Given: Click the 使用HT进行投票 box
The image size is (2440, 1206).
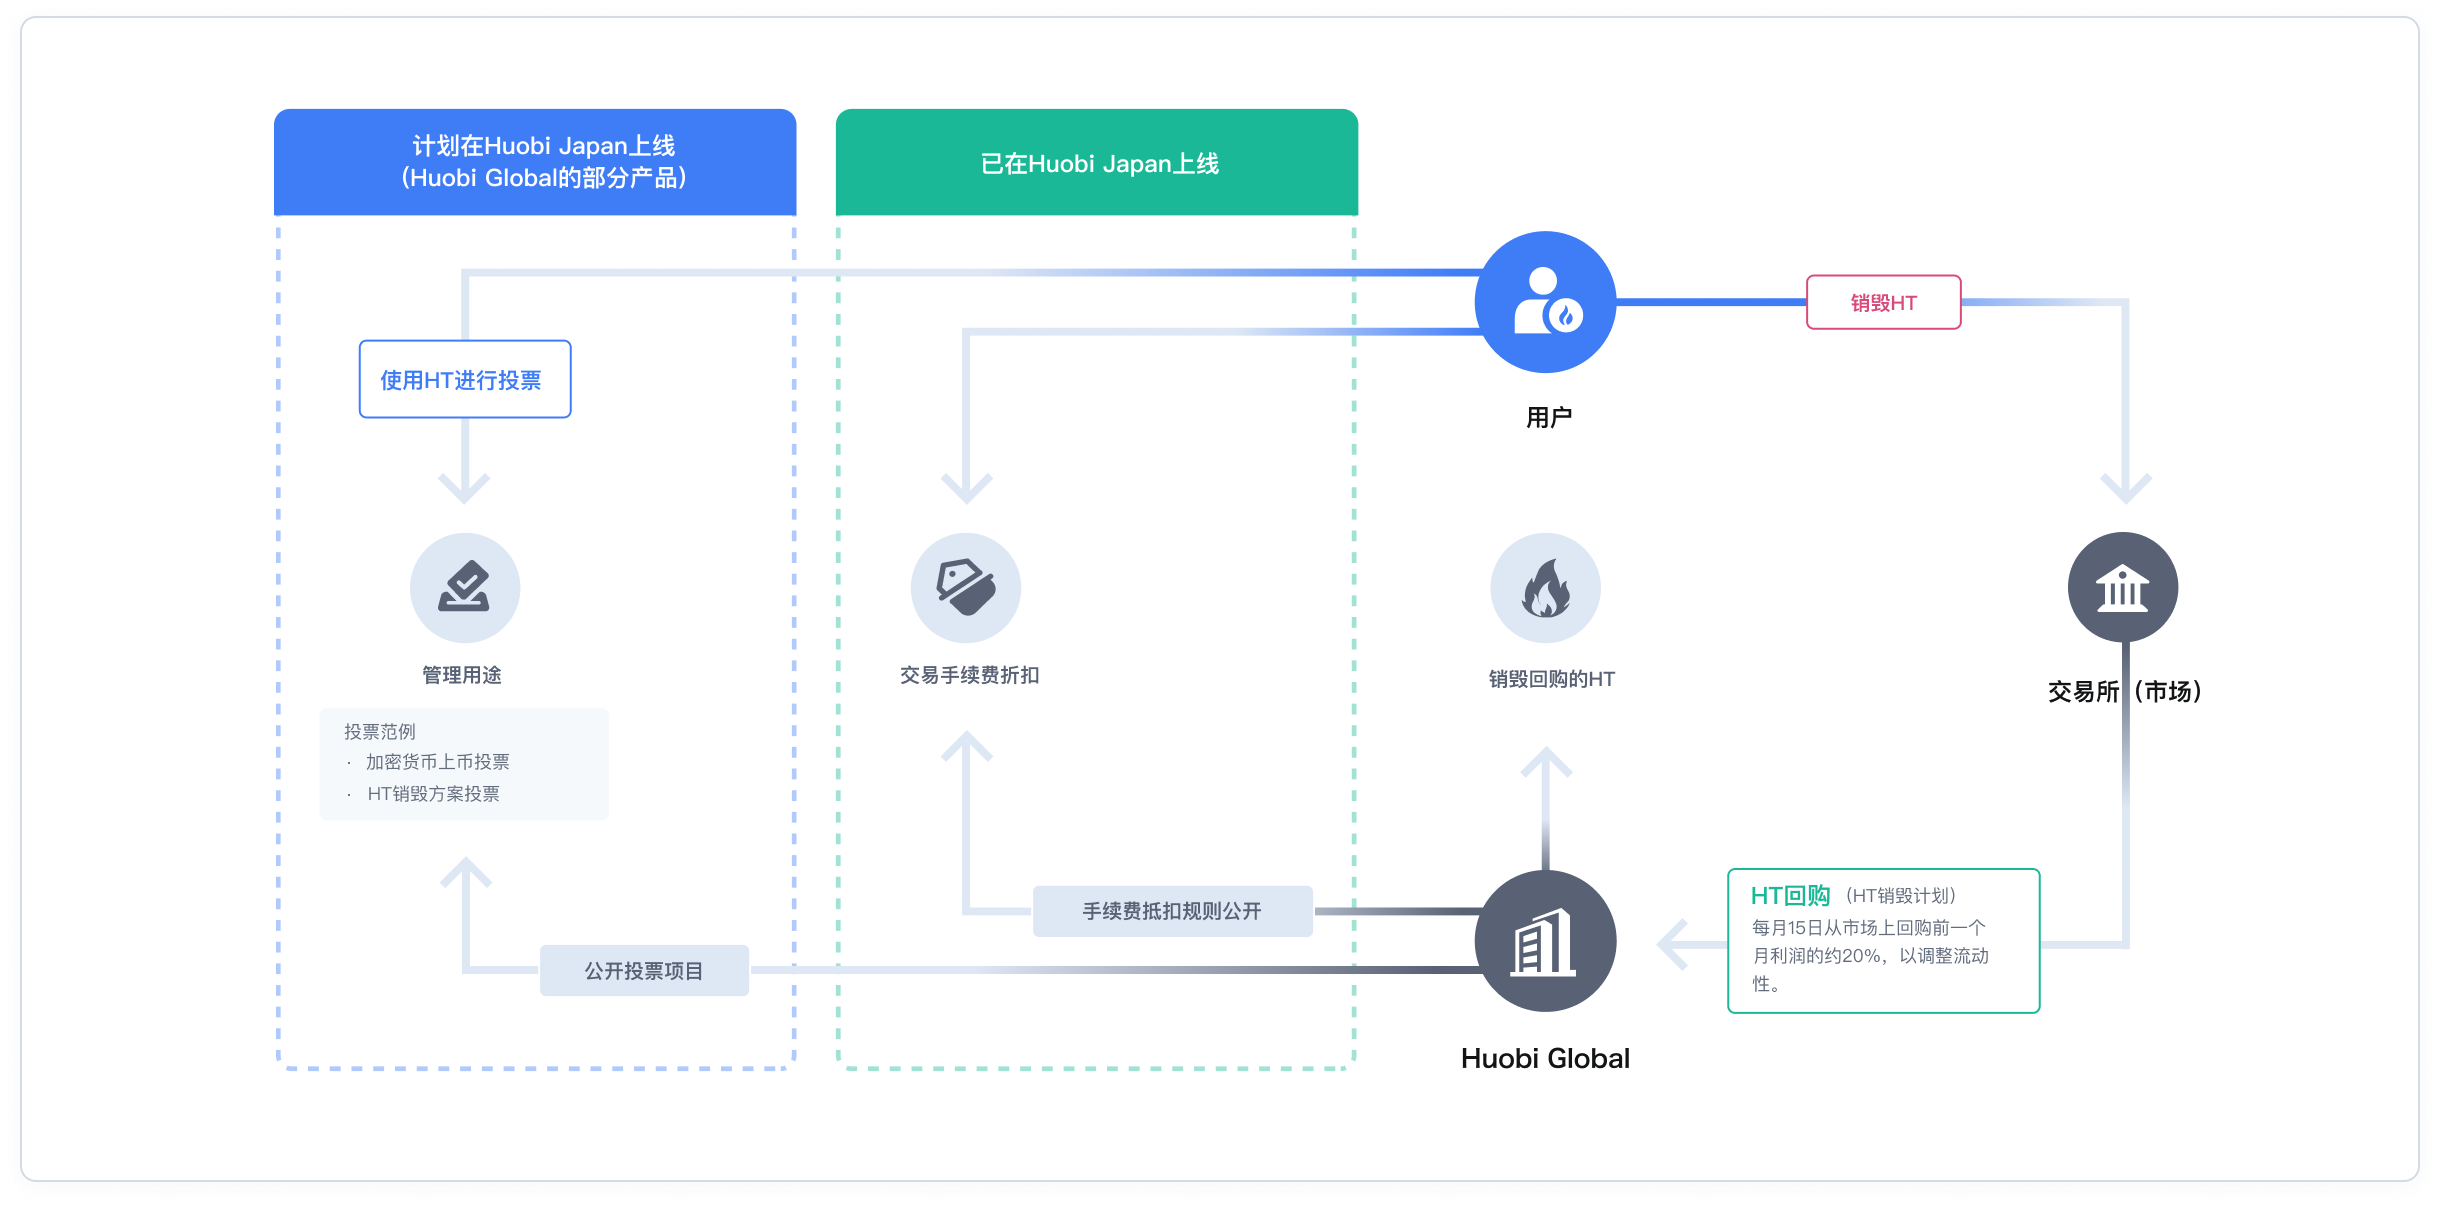Looking at the screenshot, I should click(x=465, y=379).
